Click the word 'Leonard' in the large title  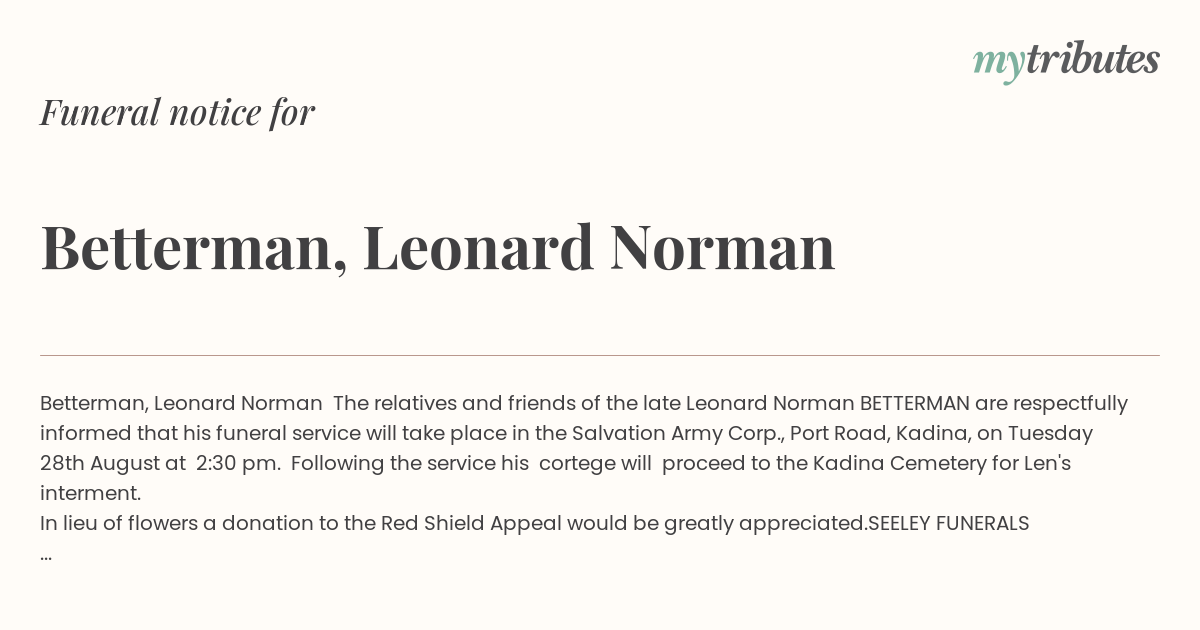pyautogui.click(x=478, y=247)
